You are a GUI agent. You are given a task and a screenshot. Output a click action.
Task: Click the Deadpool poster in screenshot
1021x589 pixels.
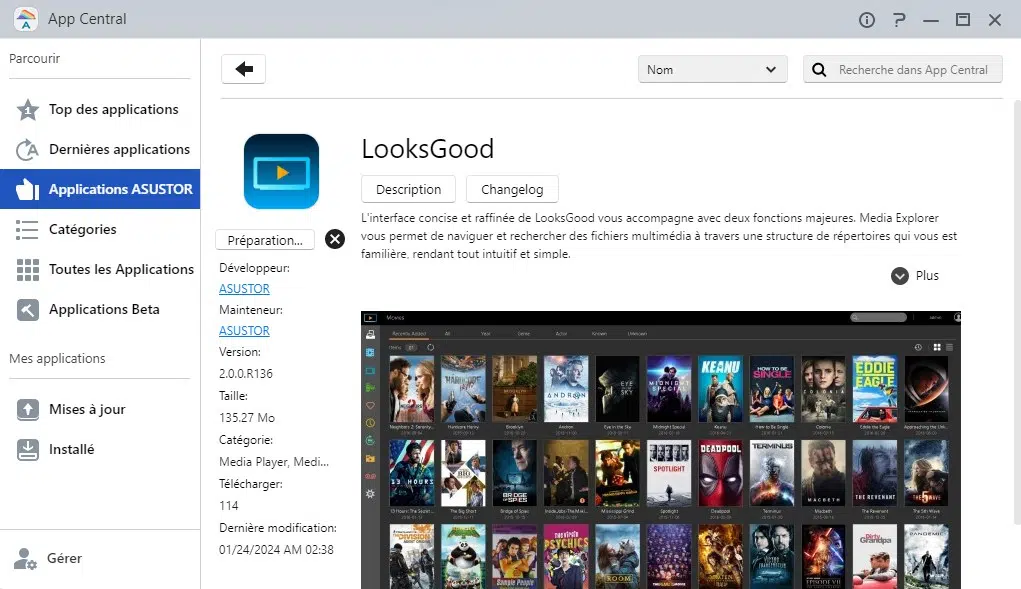[720, 473]
